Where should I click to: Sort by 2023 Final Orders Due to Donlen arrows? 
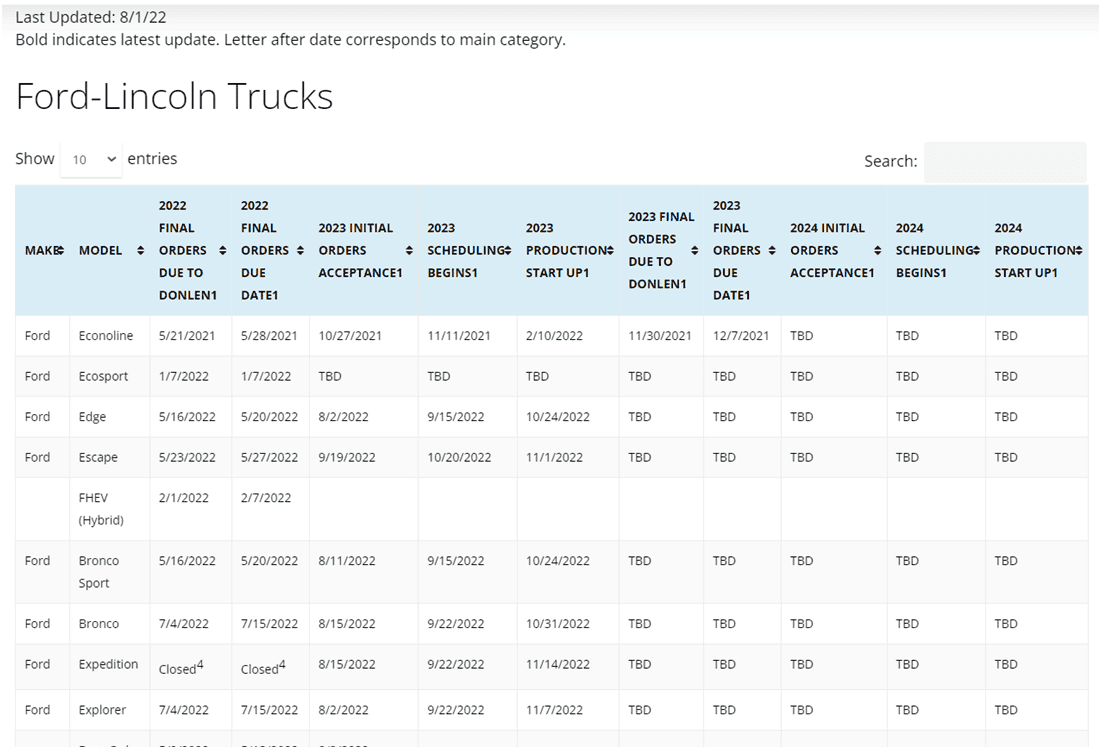click(x=694, y=251)
